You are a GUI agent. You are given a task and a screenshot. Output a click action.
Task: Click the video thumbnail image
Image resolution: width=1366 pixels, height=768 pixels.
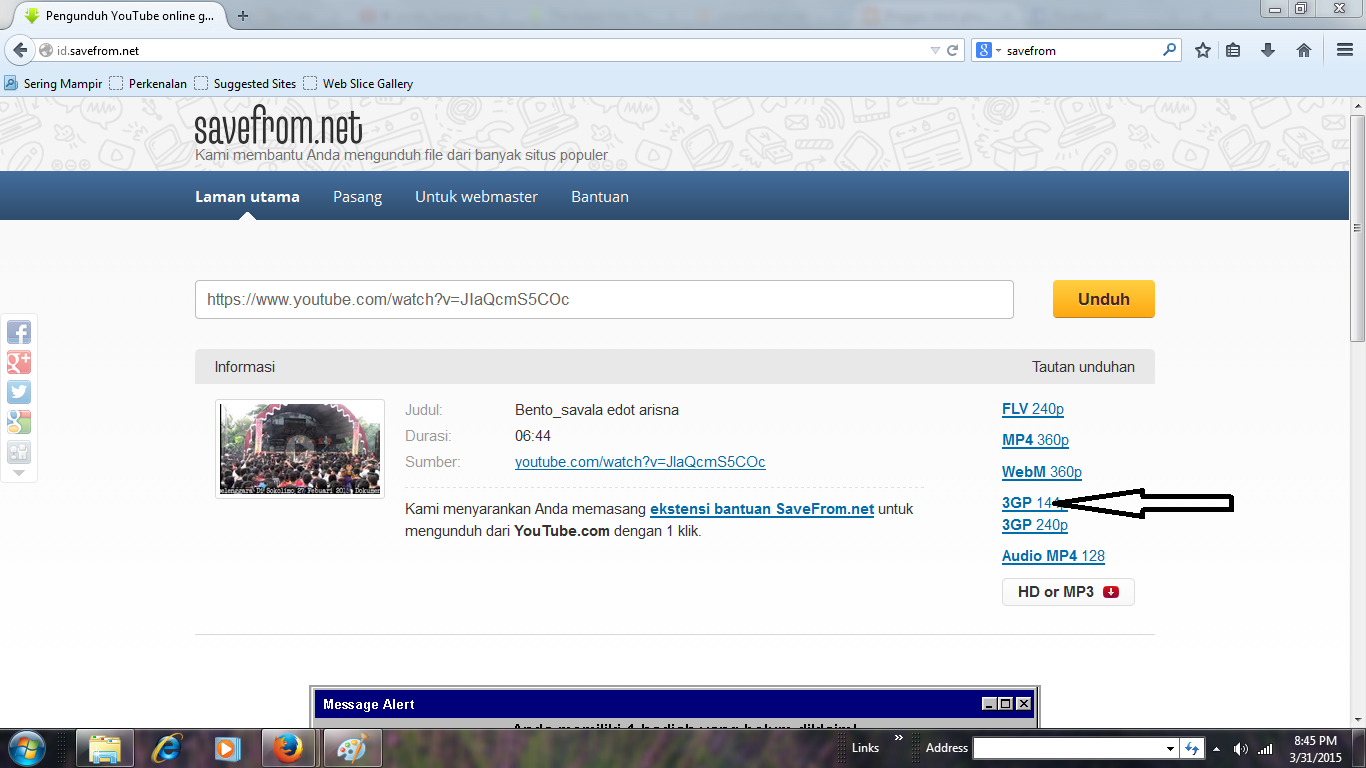(x=300, y=449)
